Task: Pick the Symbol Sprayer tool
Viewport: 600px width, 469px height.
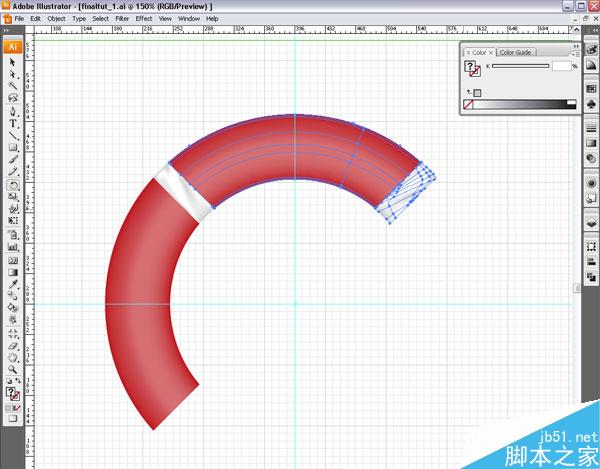Action: (13, 235)
